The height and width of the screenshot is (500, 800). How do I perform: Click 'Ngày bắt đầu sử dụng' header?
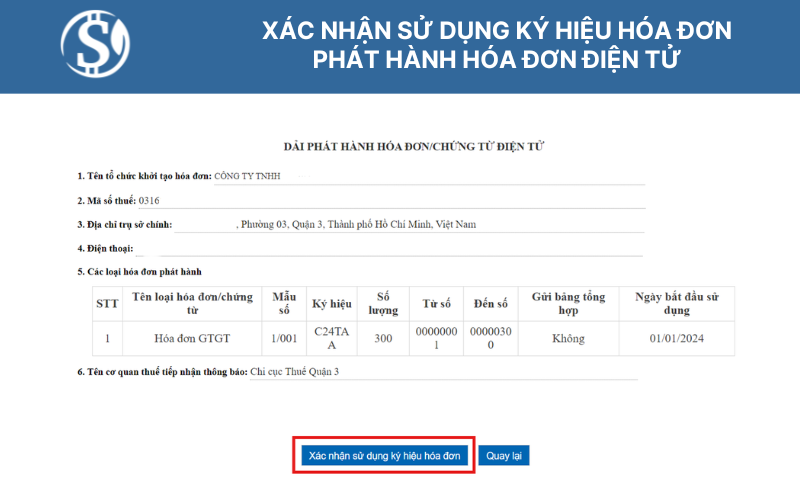677,304
